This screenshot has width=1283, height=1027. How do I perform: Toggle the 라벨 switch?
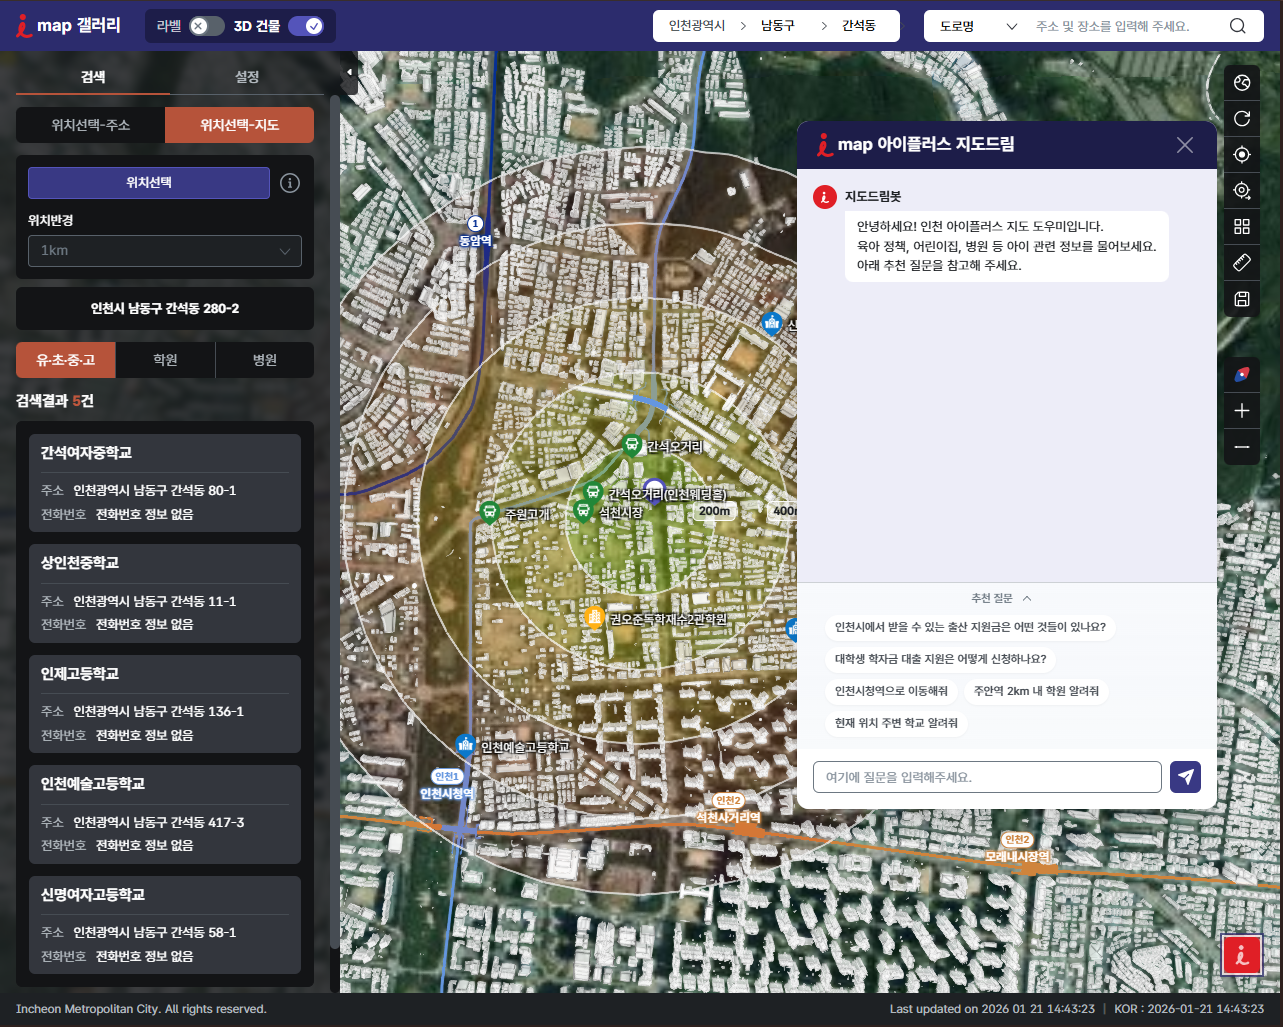(207, 26)
